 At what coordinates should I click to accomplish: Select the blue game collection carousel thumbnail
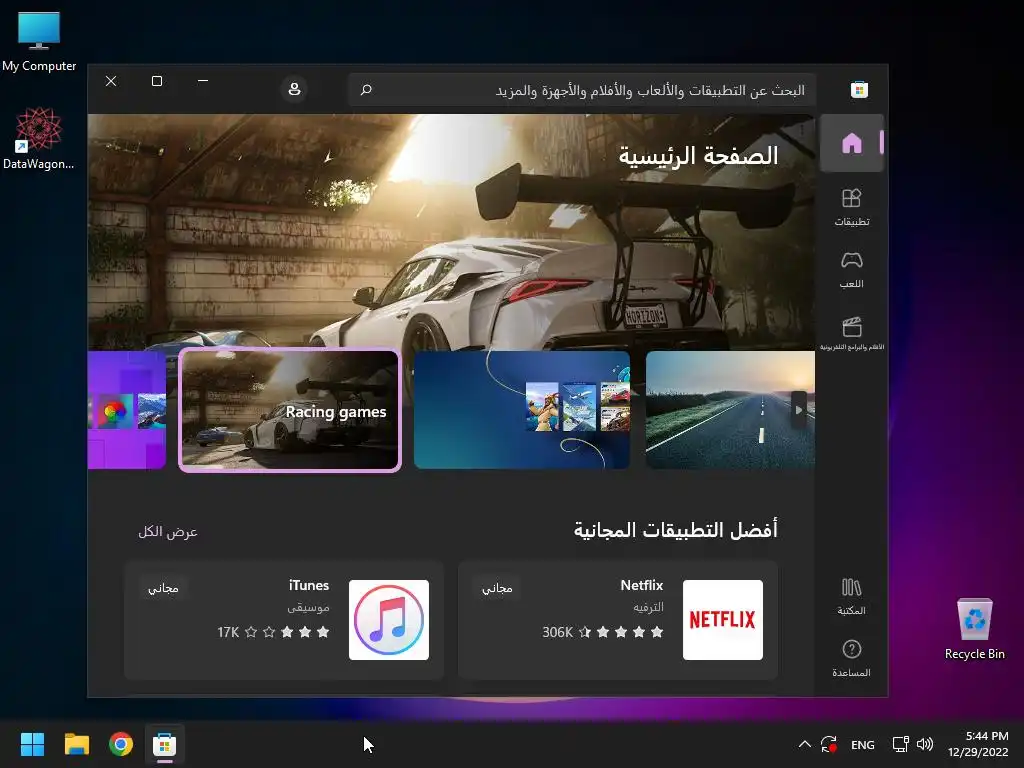point(522,410)
